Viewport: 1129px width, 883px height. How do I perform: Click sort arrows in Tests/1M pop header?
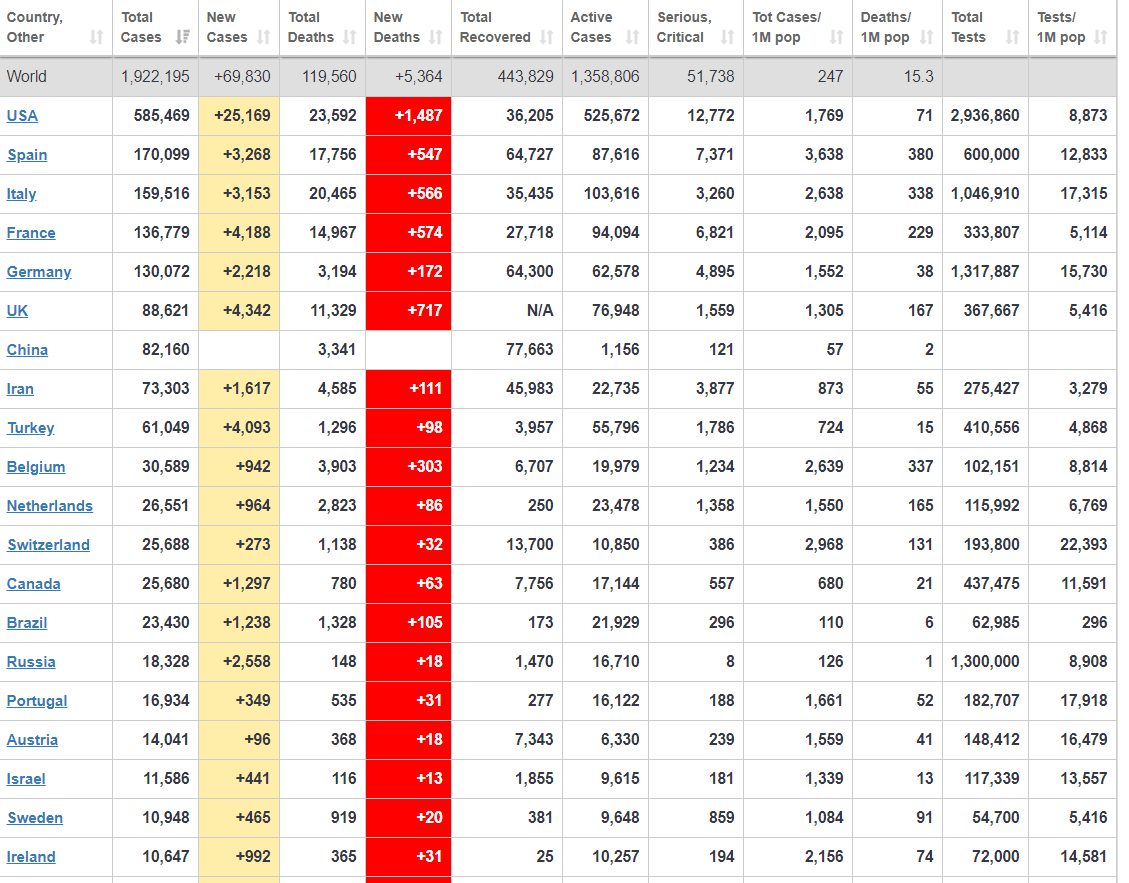[1100, 38]
